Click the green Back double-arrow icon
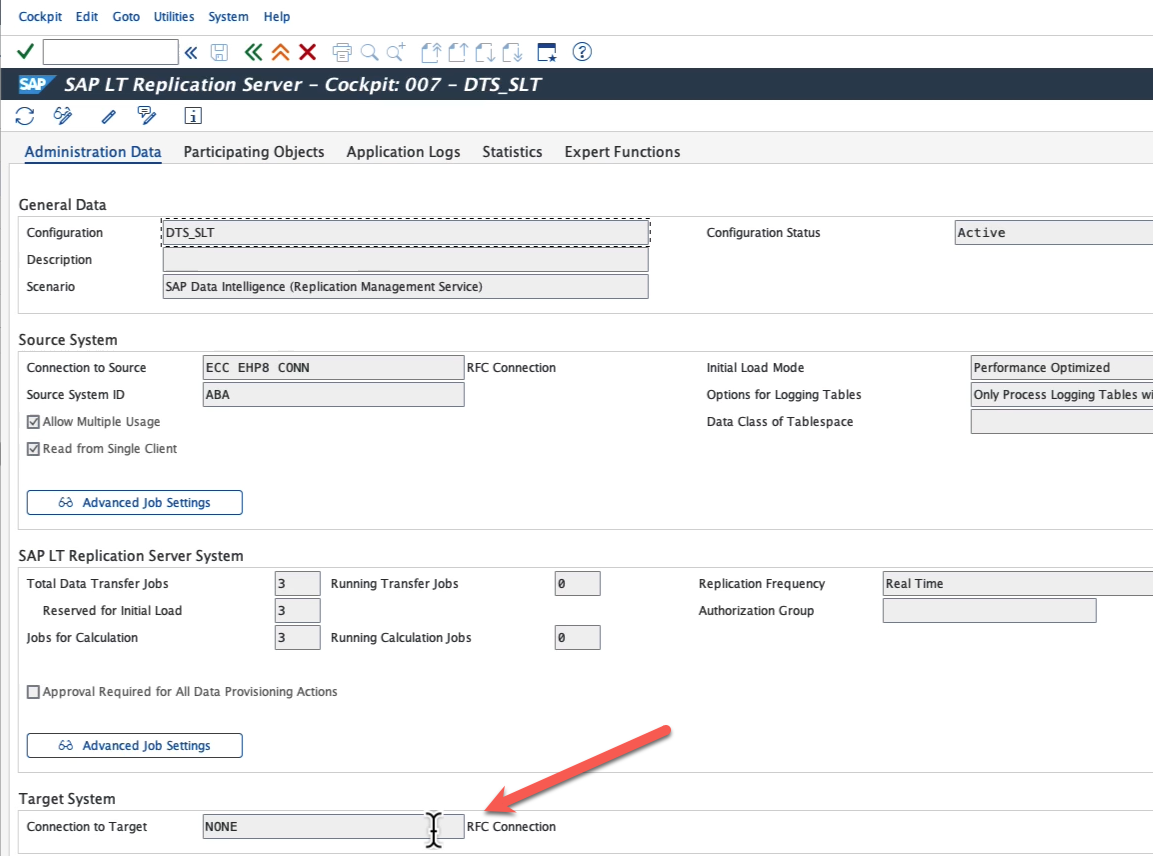 (253, 52)
